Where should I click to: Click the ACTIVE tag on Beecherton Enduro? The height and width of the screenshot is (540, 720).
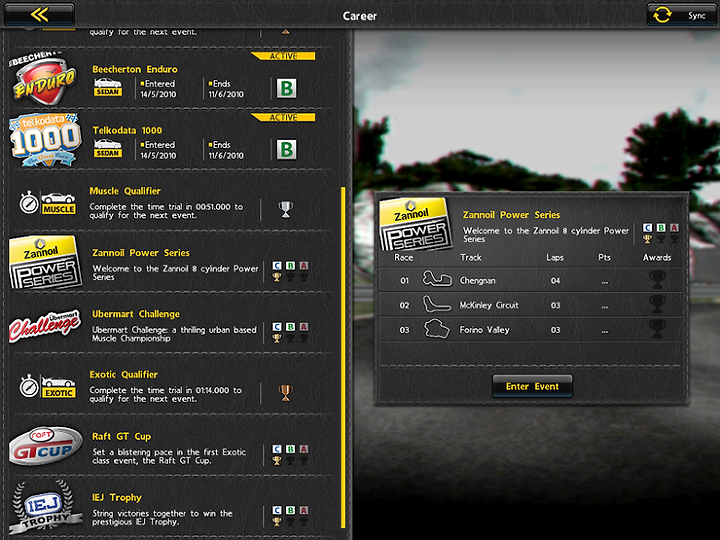283,56
